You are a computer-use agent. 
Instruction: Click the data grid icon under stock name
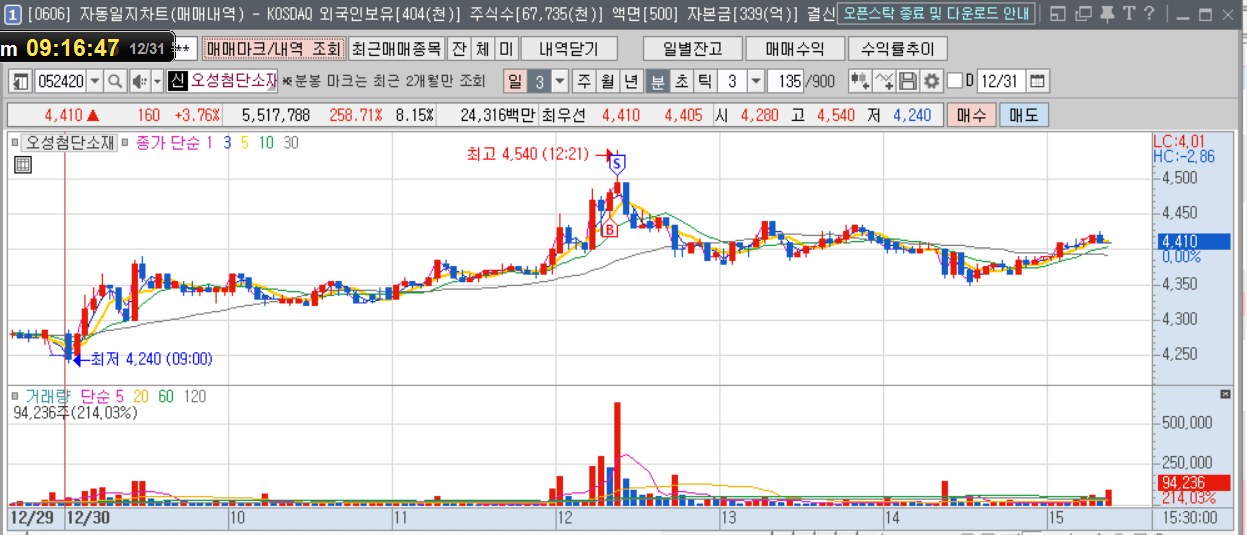pyautogui.click(x=22, y=167)
